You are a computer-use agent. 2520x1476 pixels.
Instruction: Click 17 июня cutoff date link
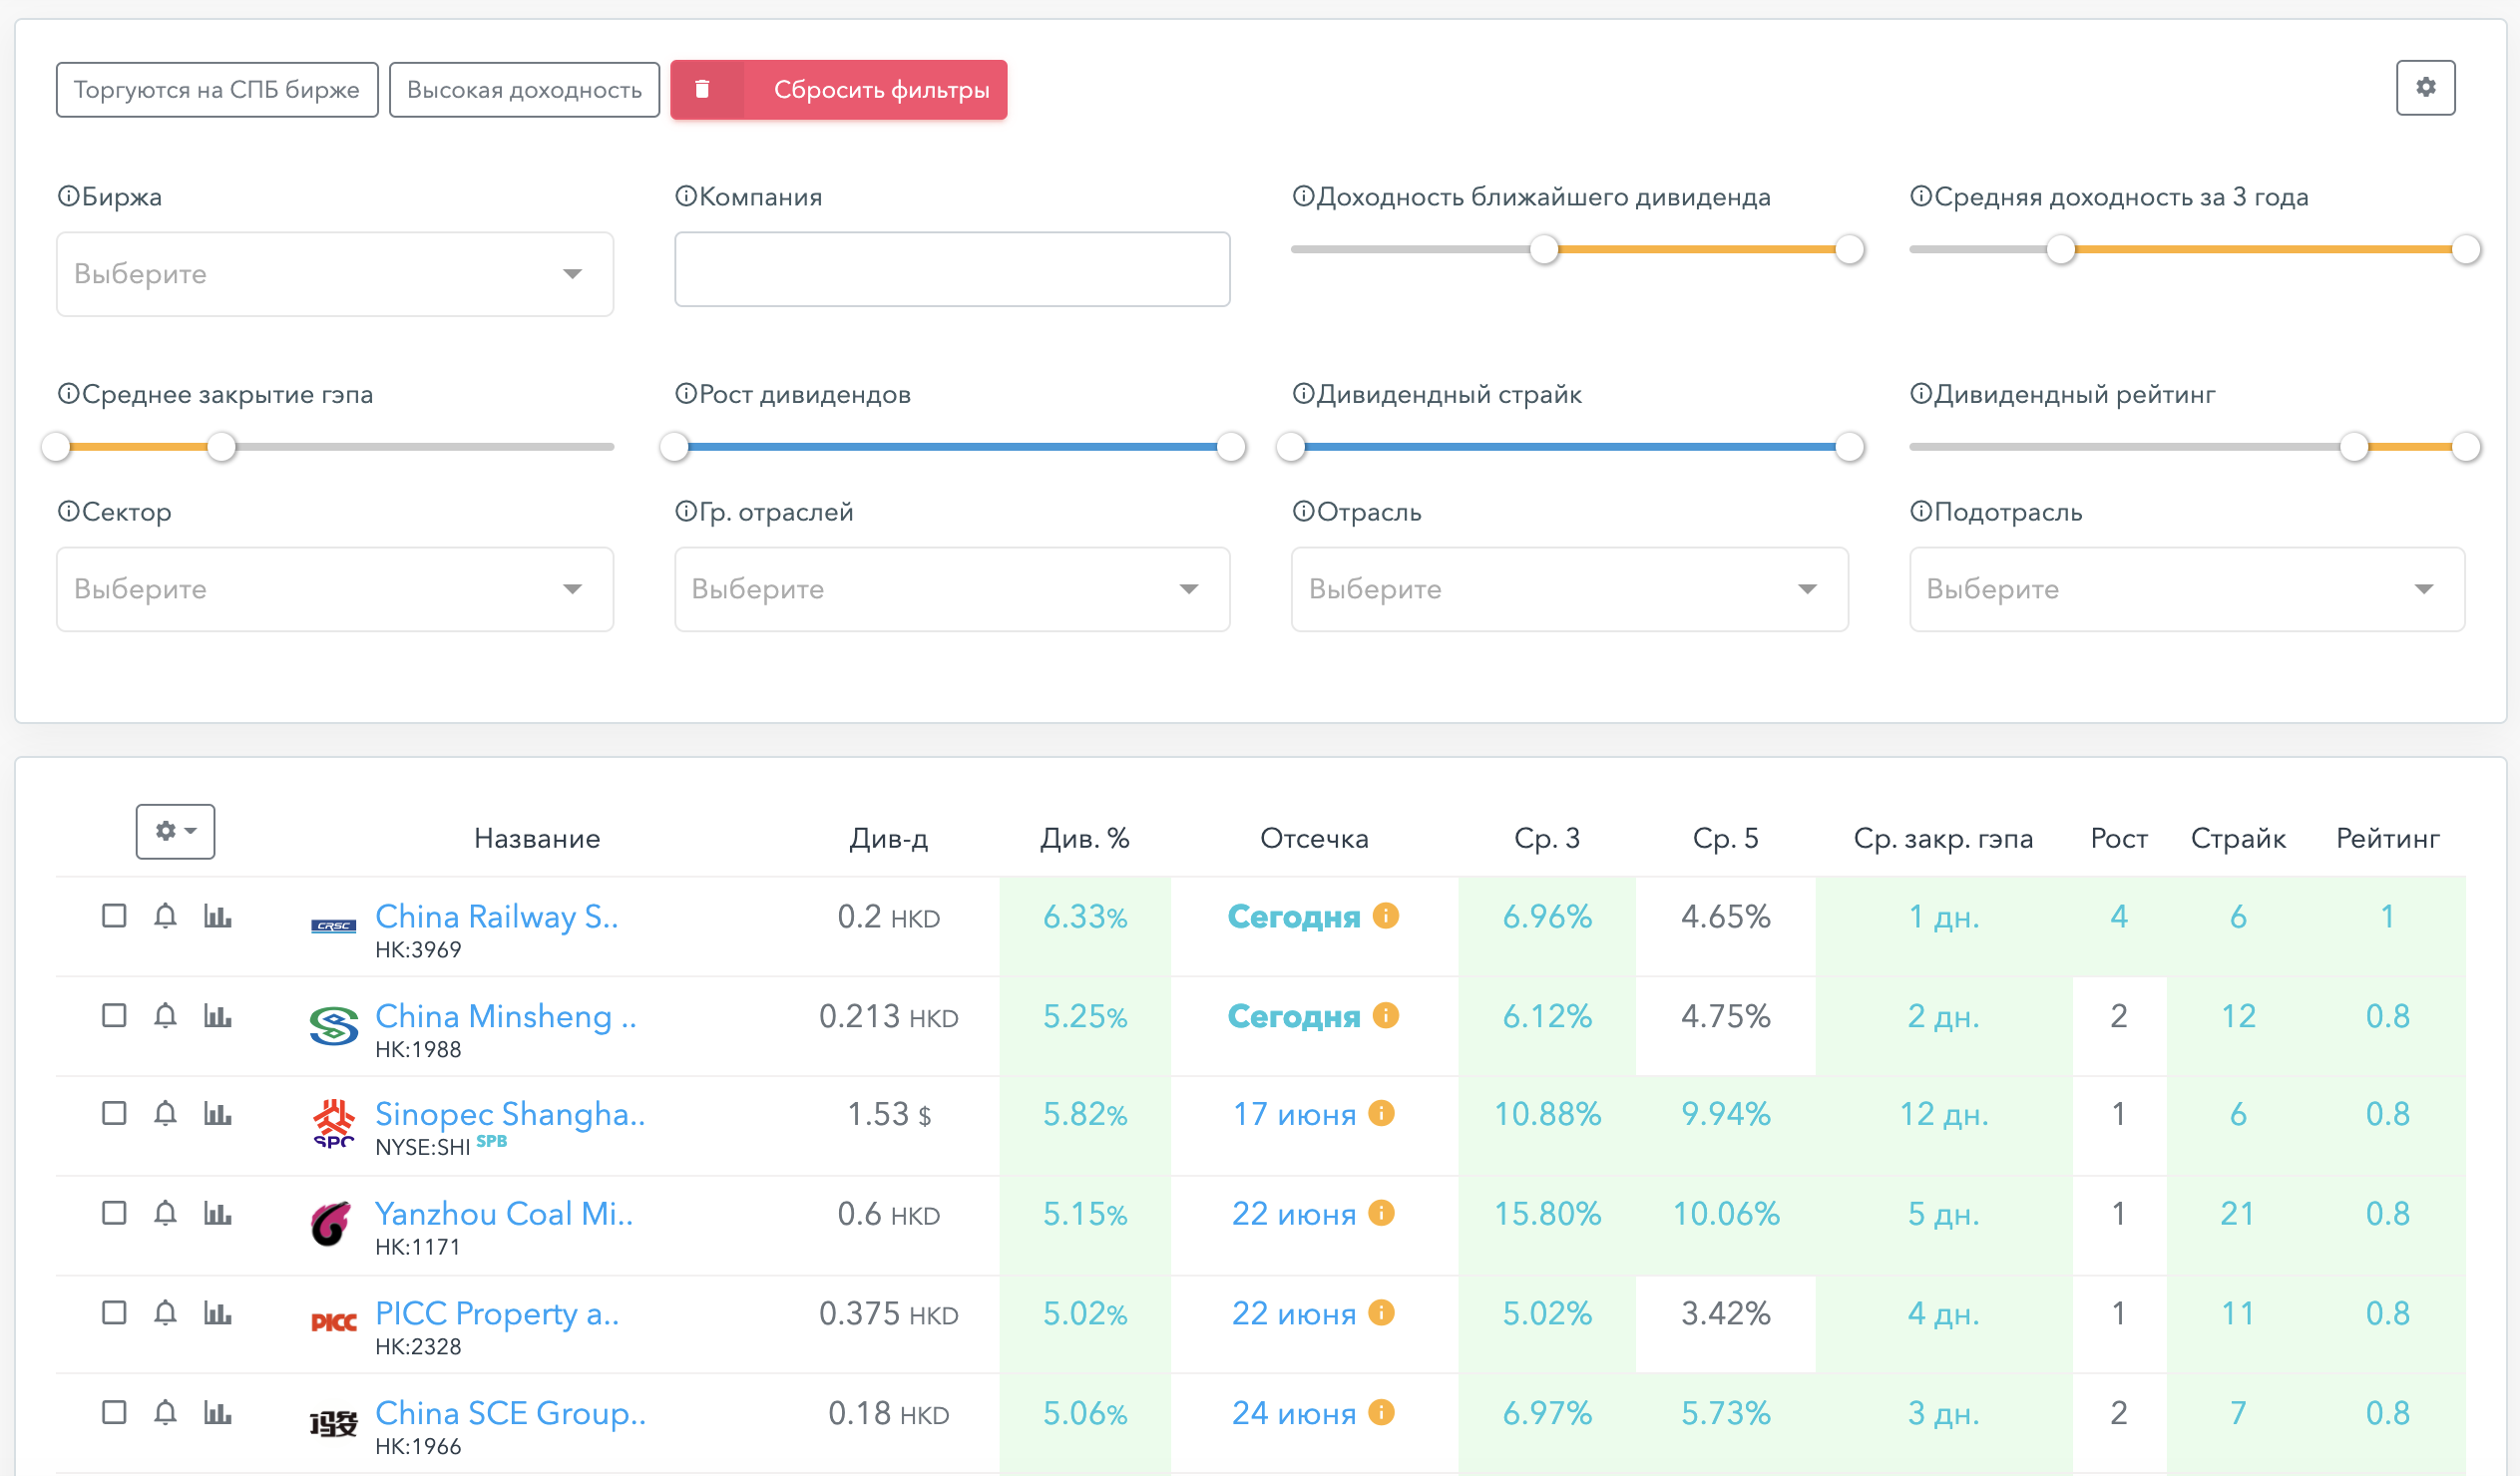coord(1294,1114)
